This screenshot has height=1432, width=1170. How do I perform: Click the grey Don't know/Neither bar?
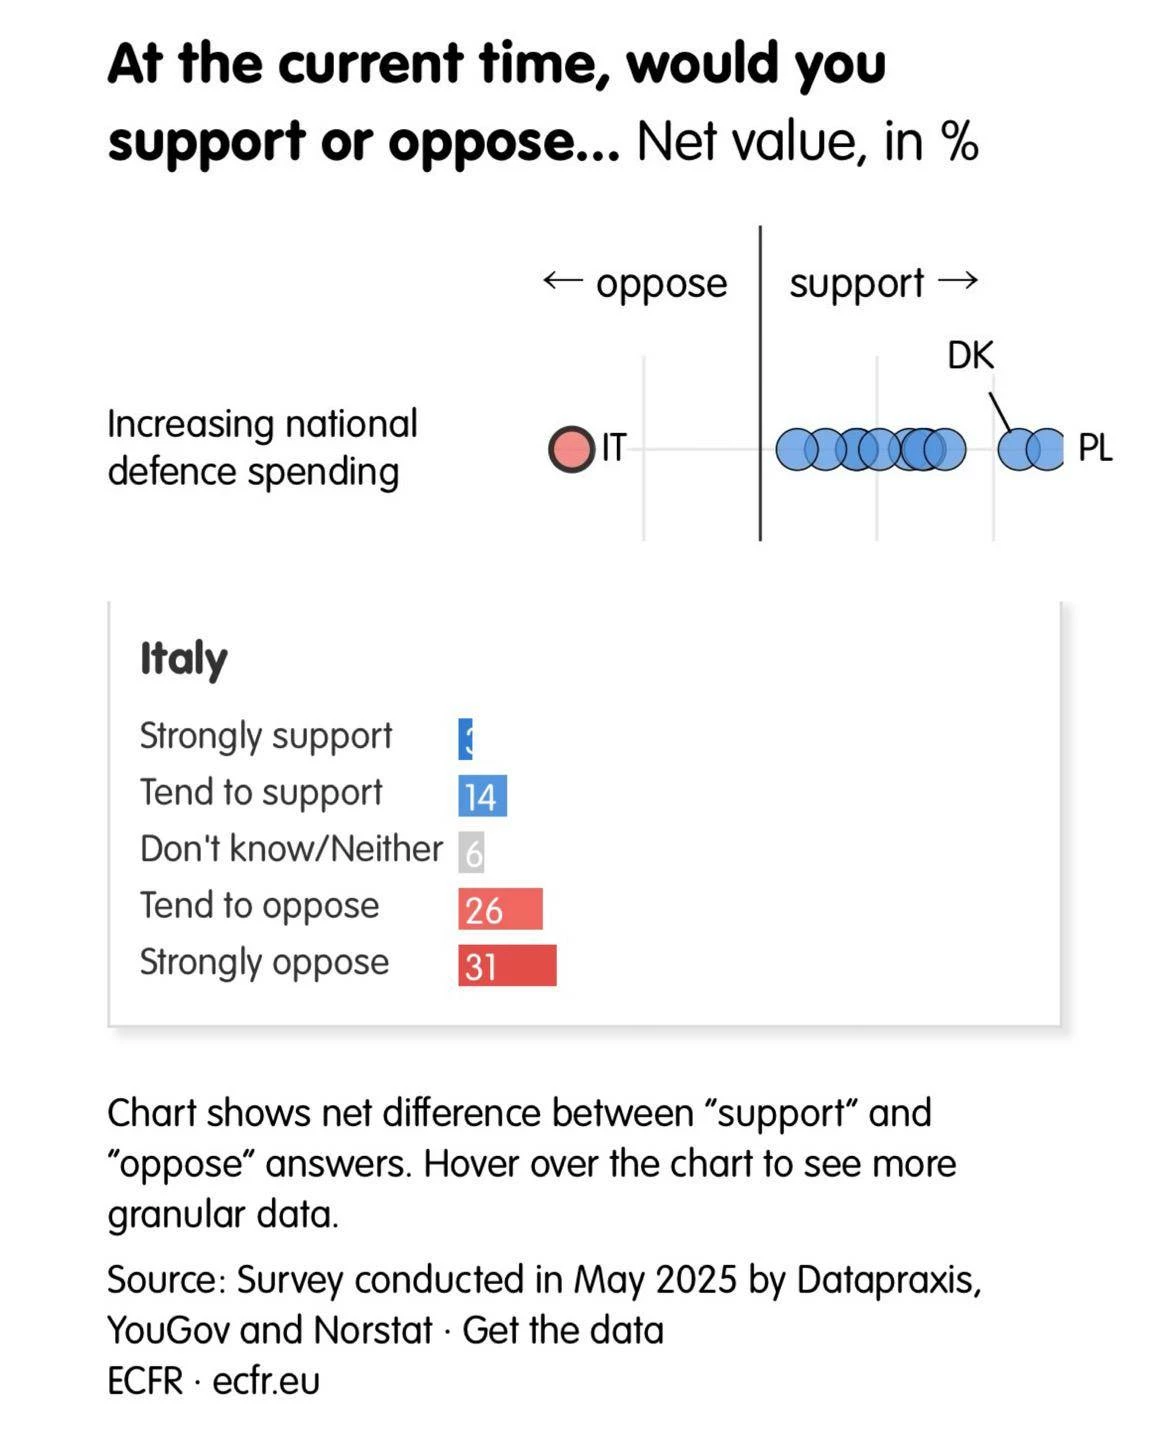click(471, 852)
